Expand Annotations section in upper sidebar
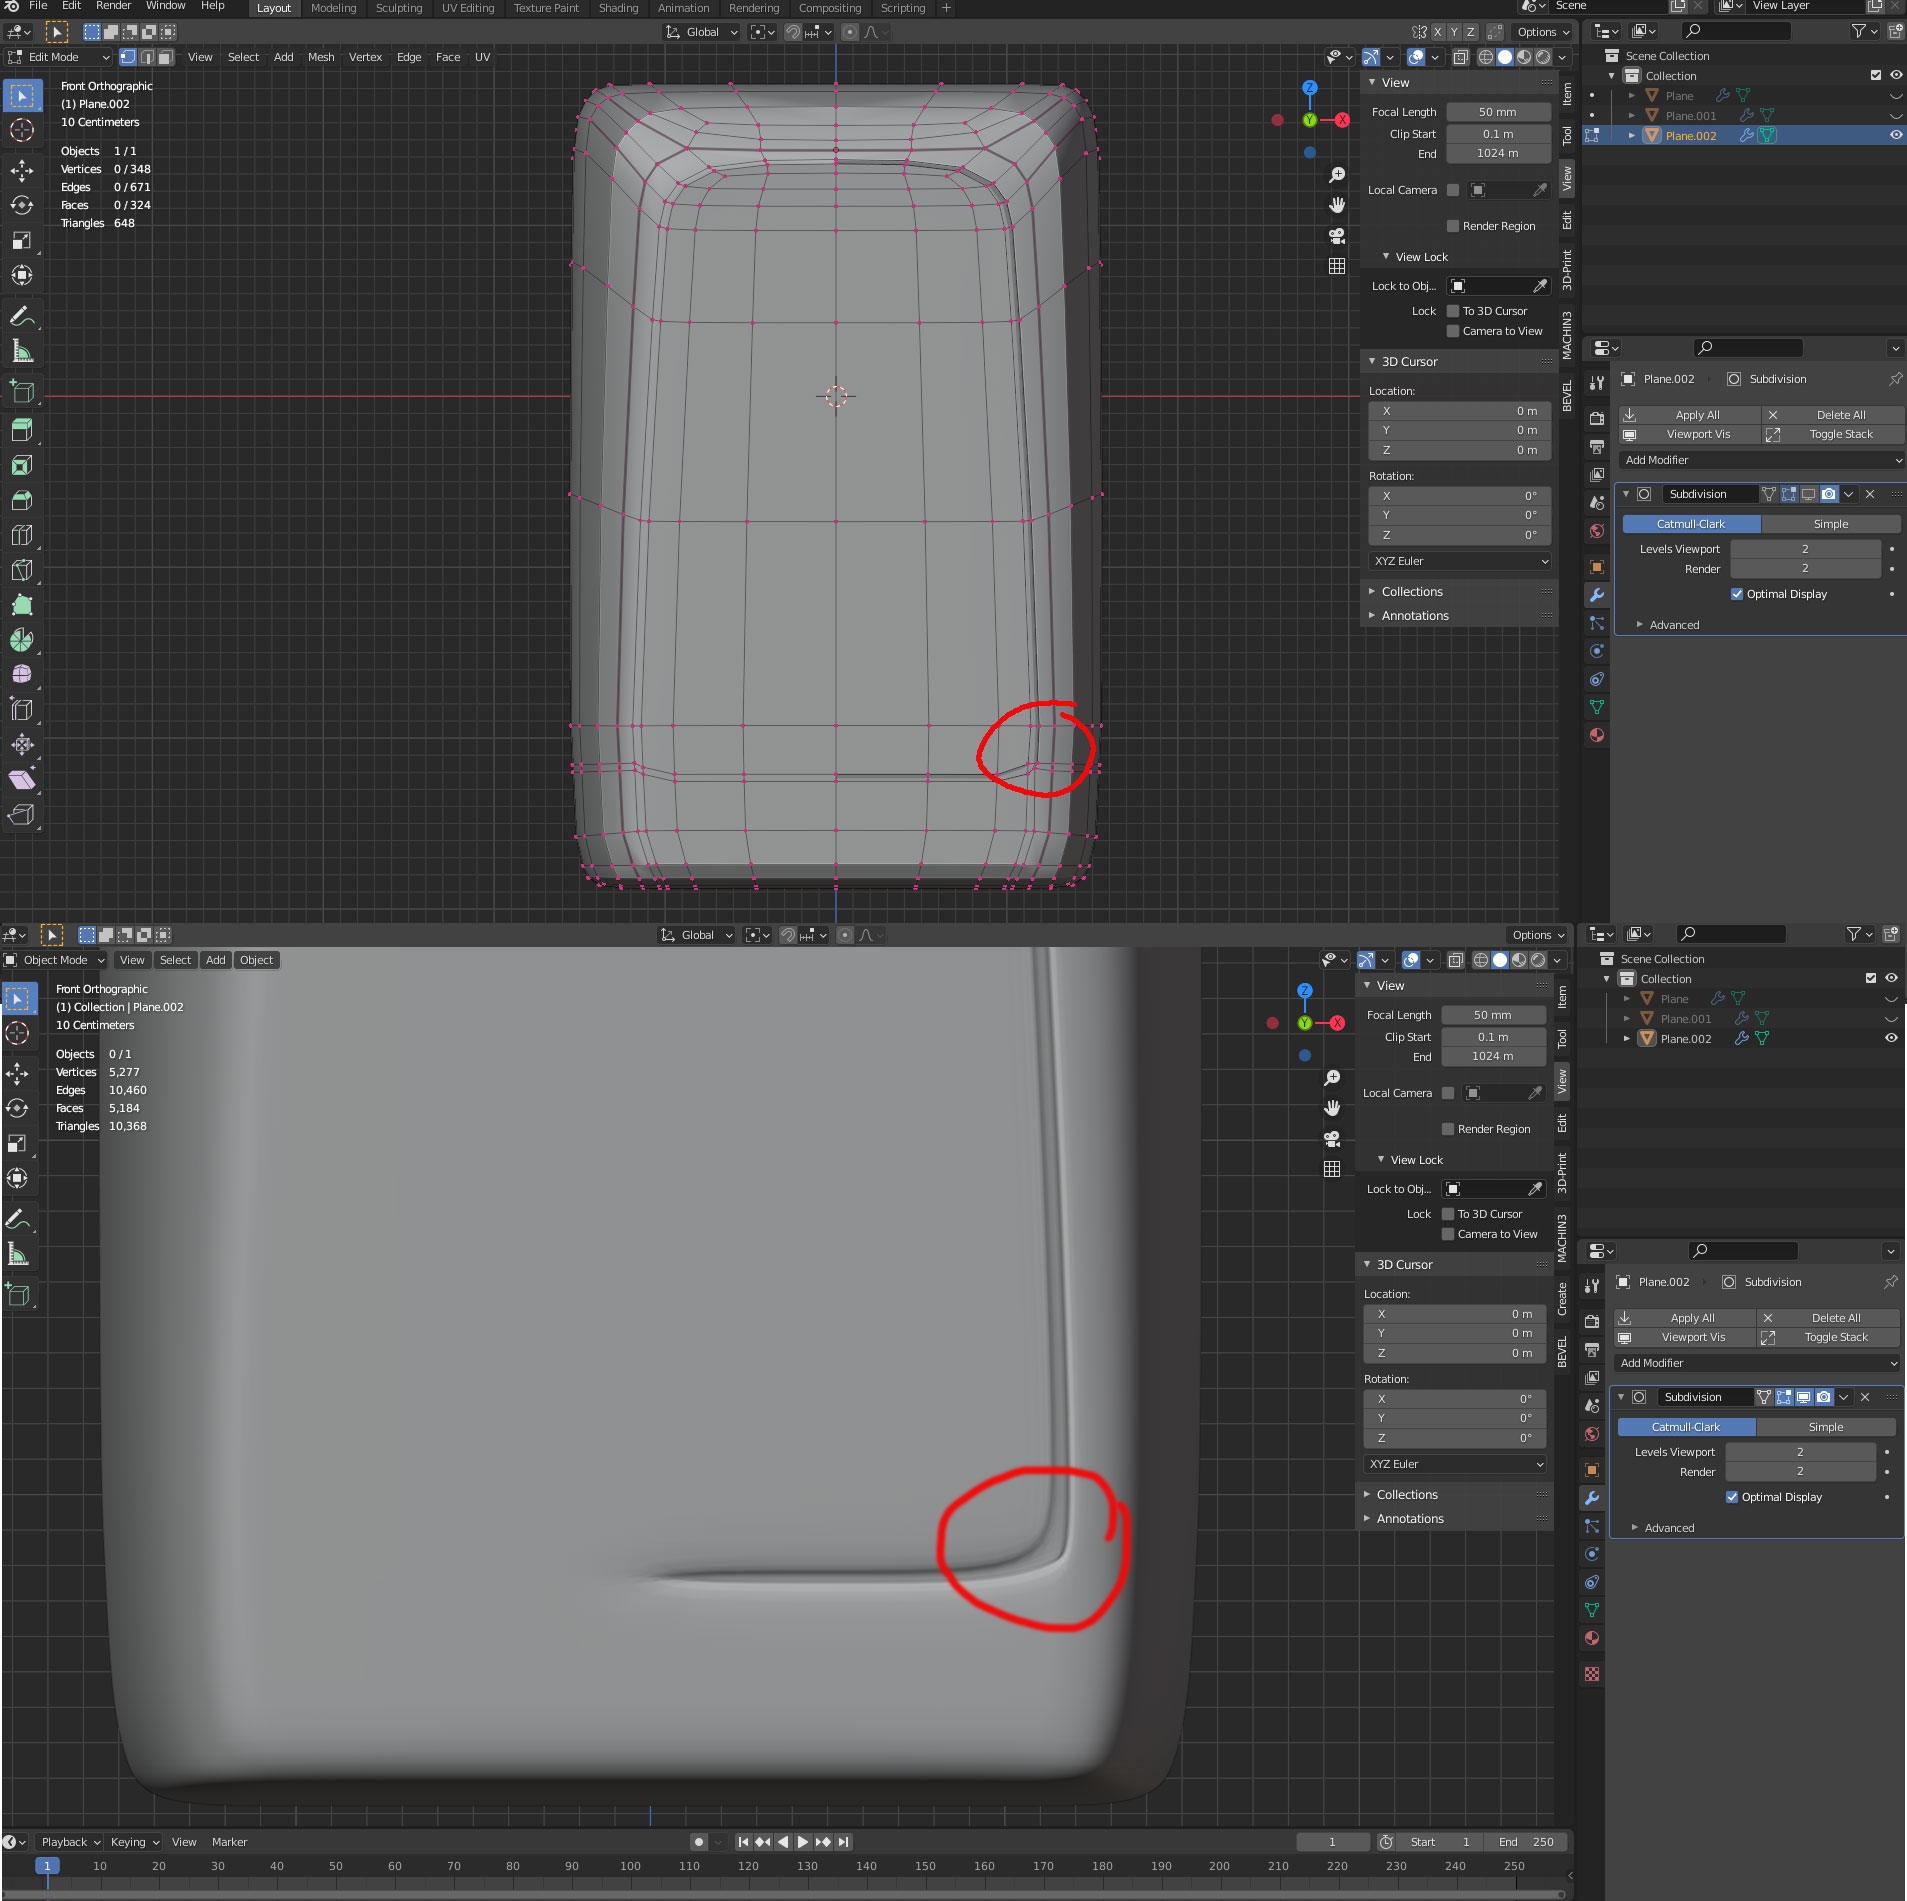Screen dimensions: 1907x1901 pyautogui.click(x=1415, y=616)
